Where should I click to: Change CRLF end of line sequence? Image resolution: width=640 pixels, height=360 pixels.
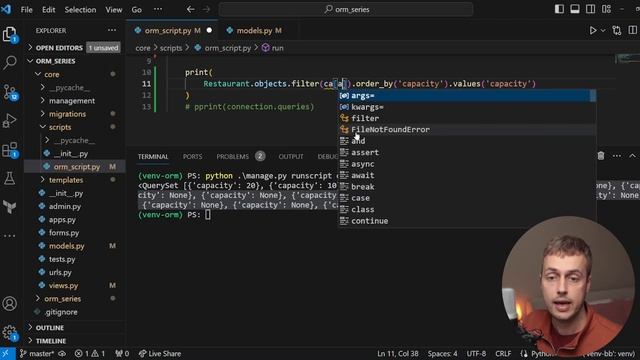pos(503,354)
